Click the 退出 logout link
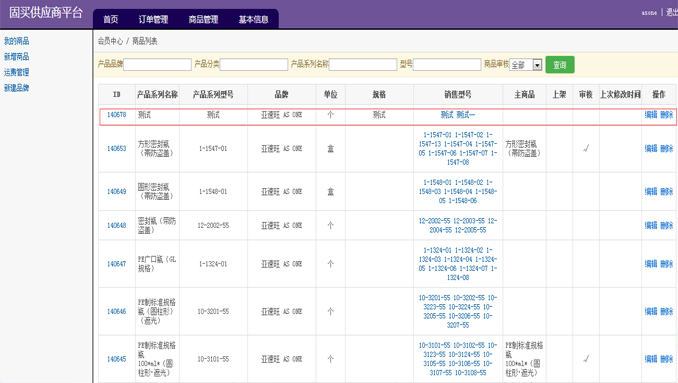 672,13
